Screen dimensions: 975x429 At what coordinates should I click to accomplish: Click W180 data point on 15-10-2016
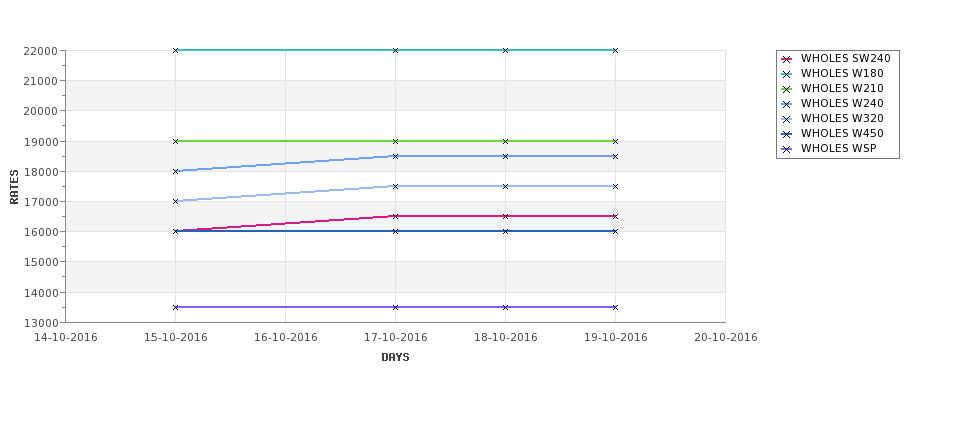[x=175, y=50]
